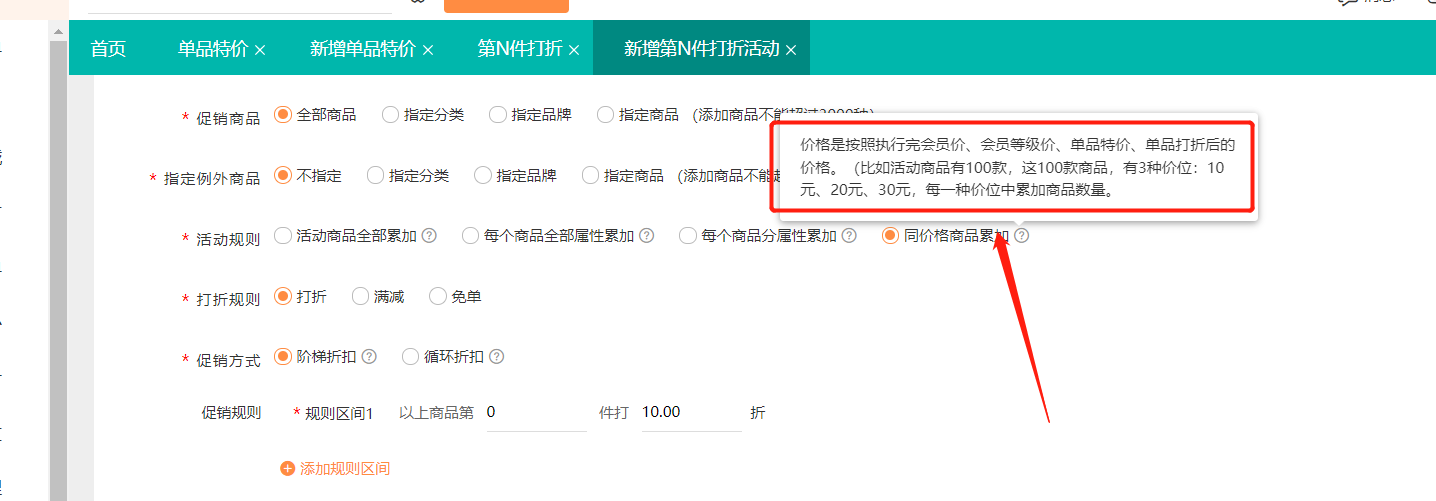Select 指定分类 for 促销商品

pos(390,115)
